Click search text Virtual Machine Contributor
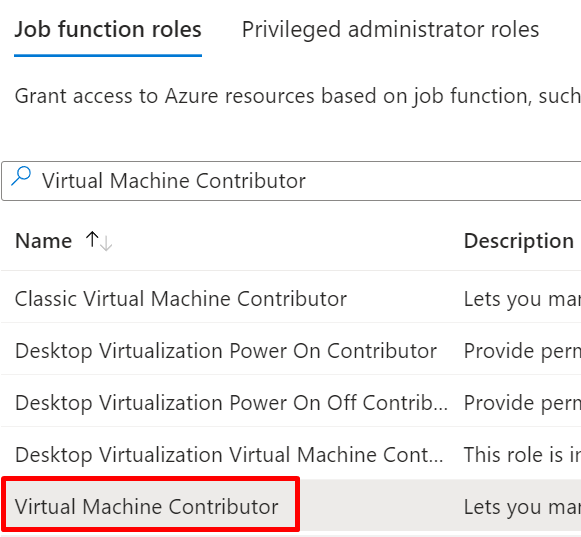Image resolution: width=581 pixels, height=537 pixels. [x=174, y=181]
